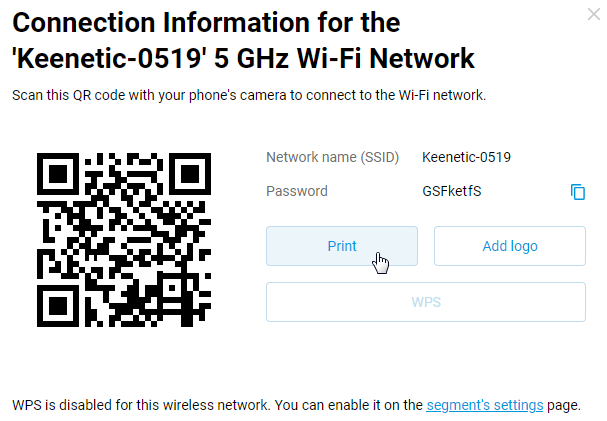Click the disabled WPS button

(425, 302)
